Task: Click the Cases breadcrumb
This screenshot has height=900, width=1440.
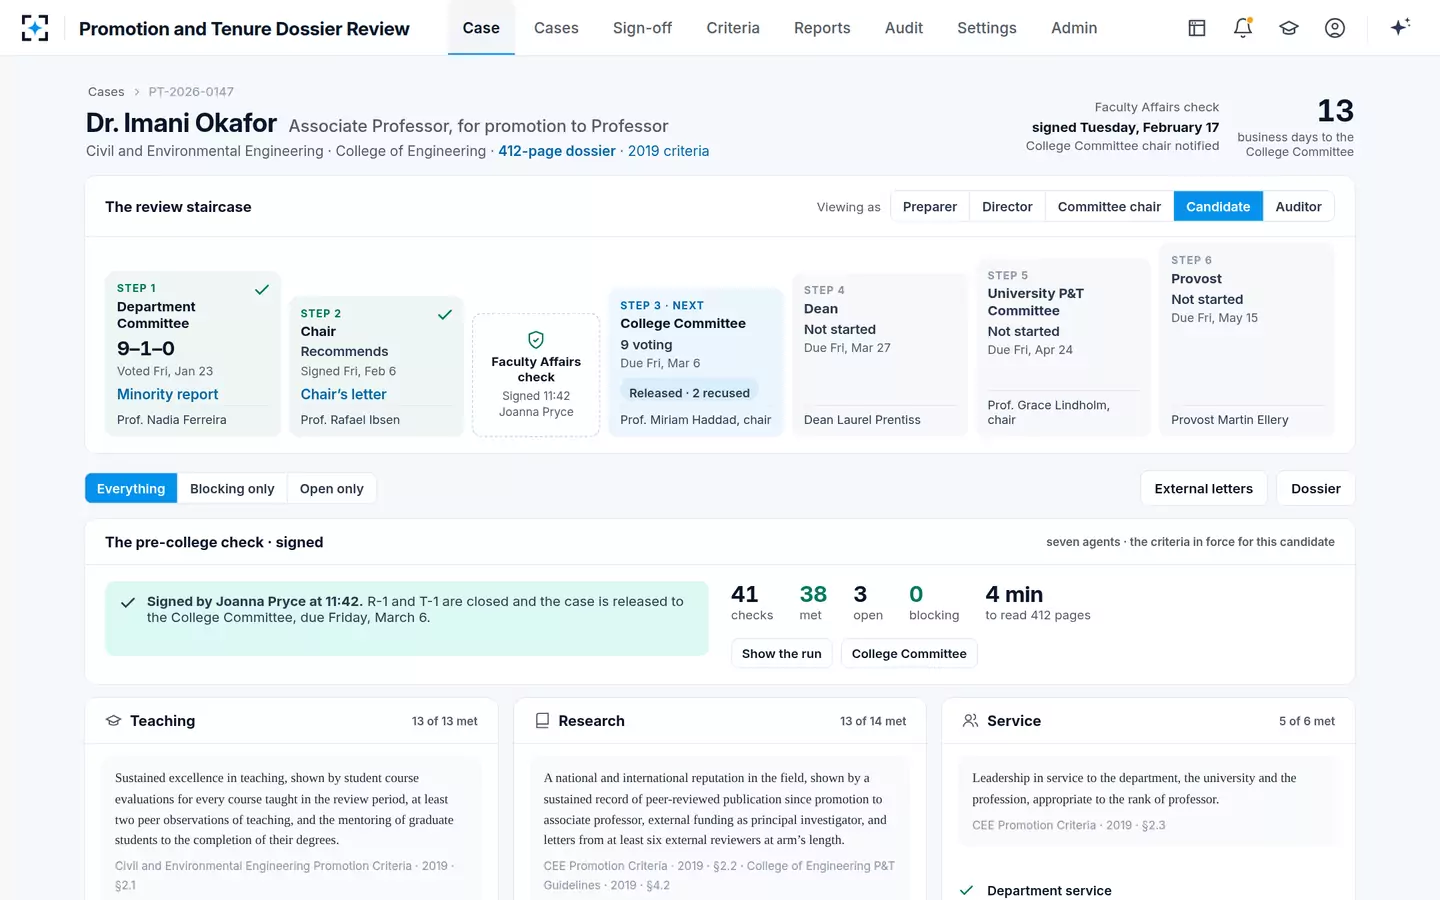Action: click(106, 92)
